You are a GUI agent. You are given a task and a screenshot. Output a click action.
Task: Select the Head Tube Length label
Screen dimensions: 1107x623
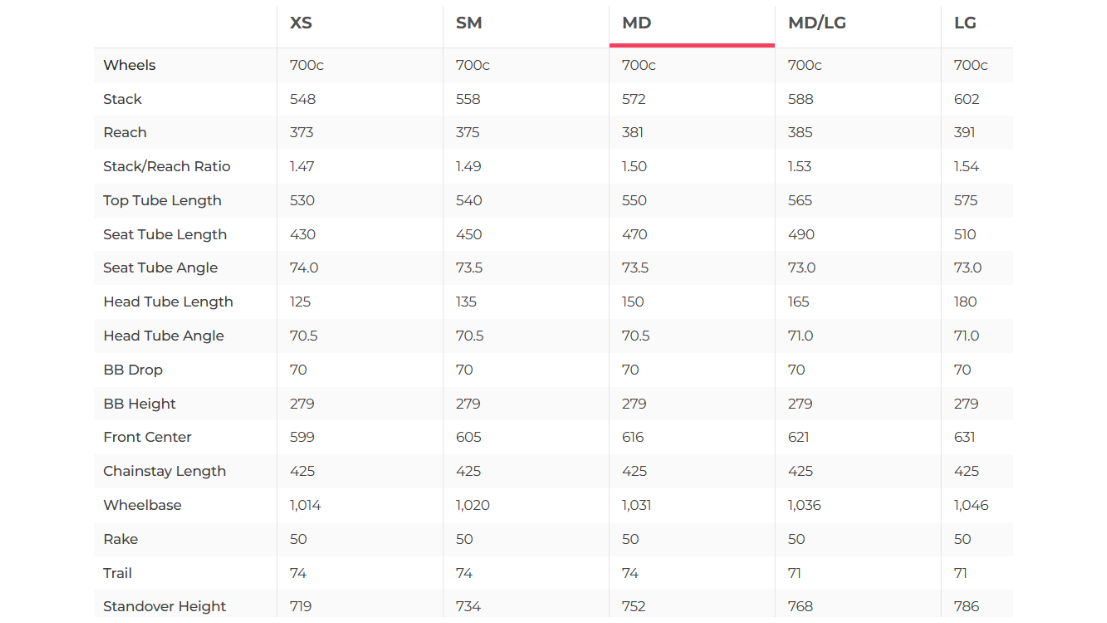tap(168, 302)
